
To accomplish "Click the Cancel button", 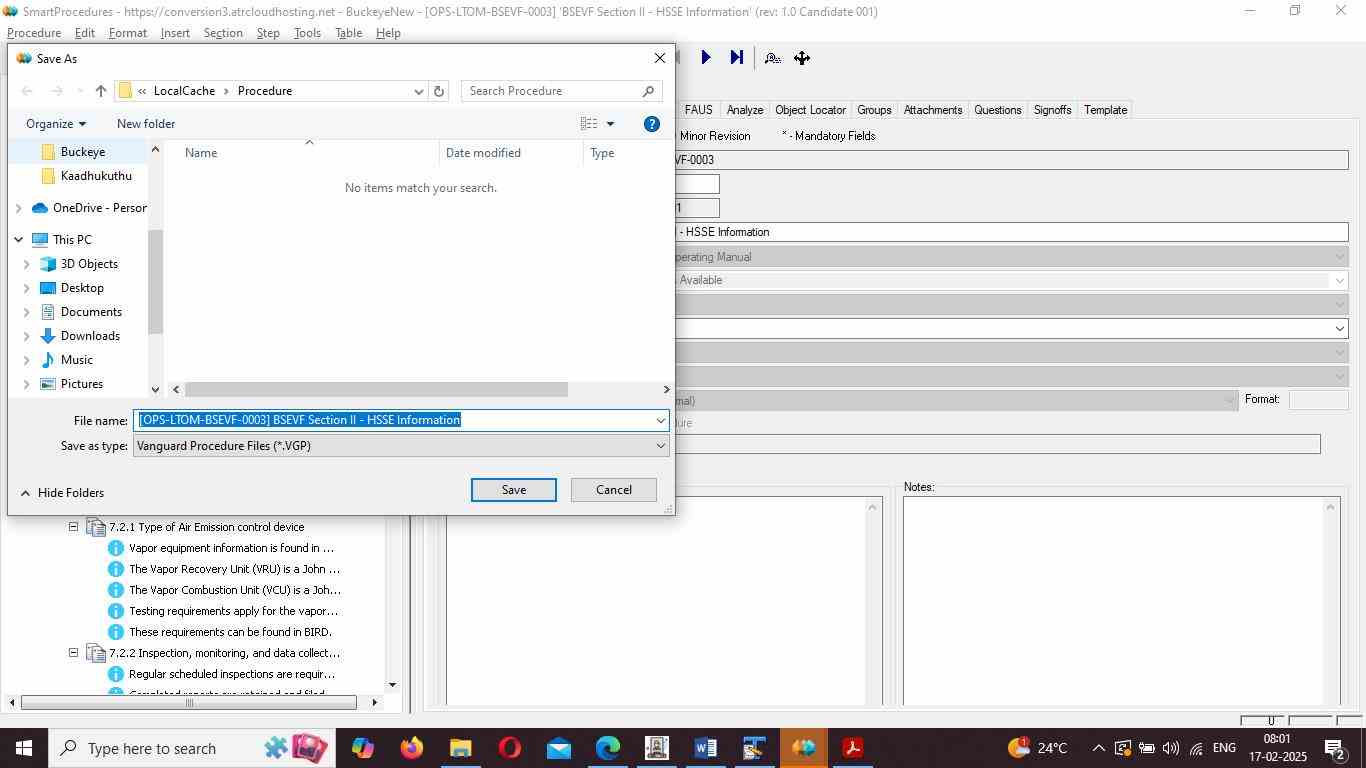I will [613, 490].
